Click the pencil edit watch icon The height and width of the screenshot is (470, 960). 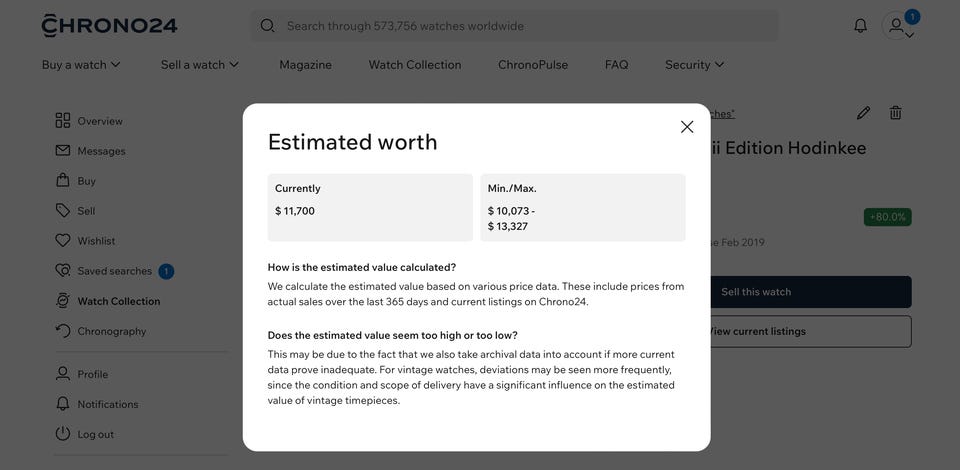863,113
